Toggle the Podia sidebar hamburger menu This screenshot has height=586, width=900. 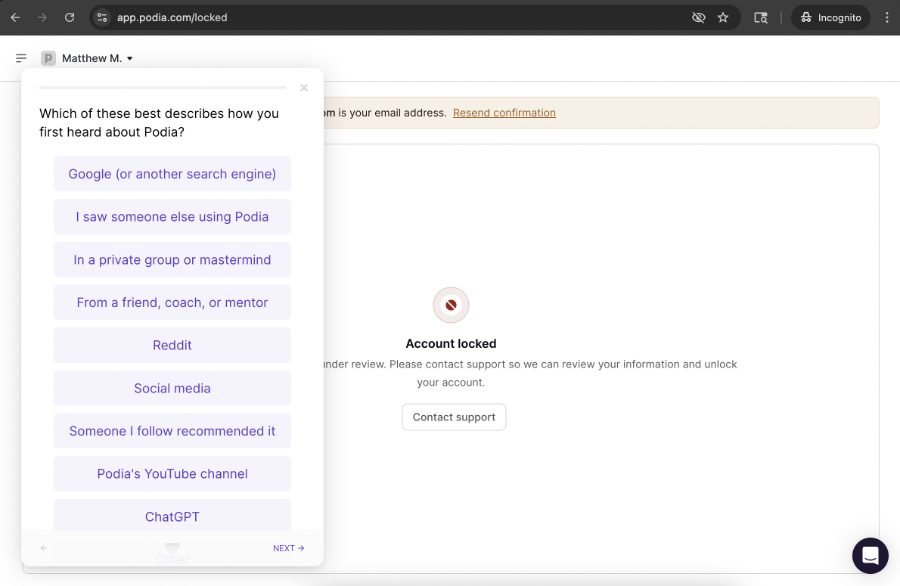point(21,58)
